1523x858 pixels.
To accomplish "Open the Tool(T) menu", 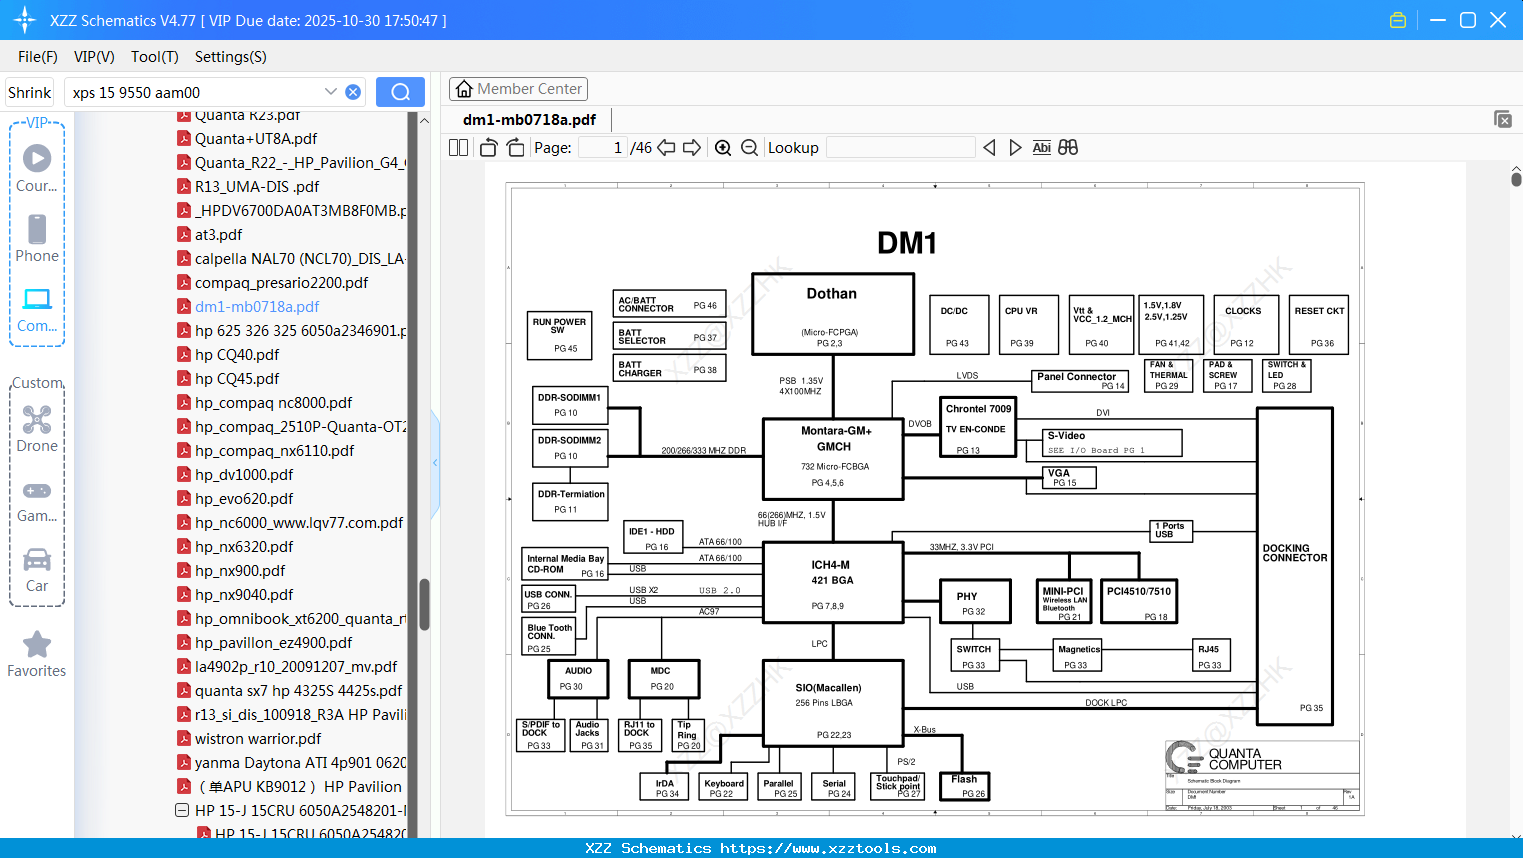I will pos(155,57).
